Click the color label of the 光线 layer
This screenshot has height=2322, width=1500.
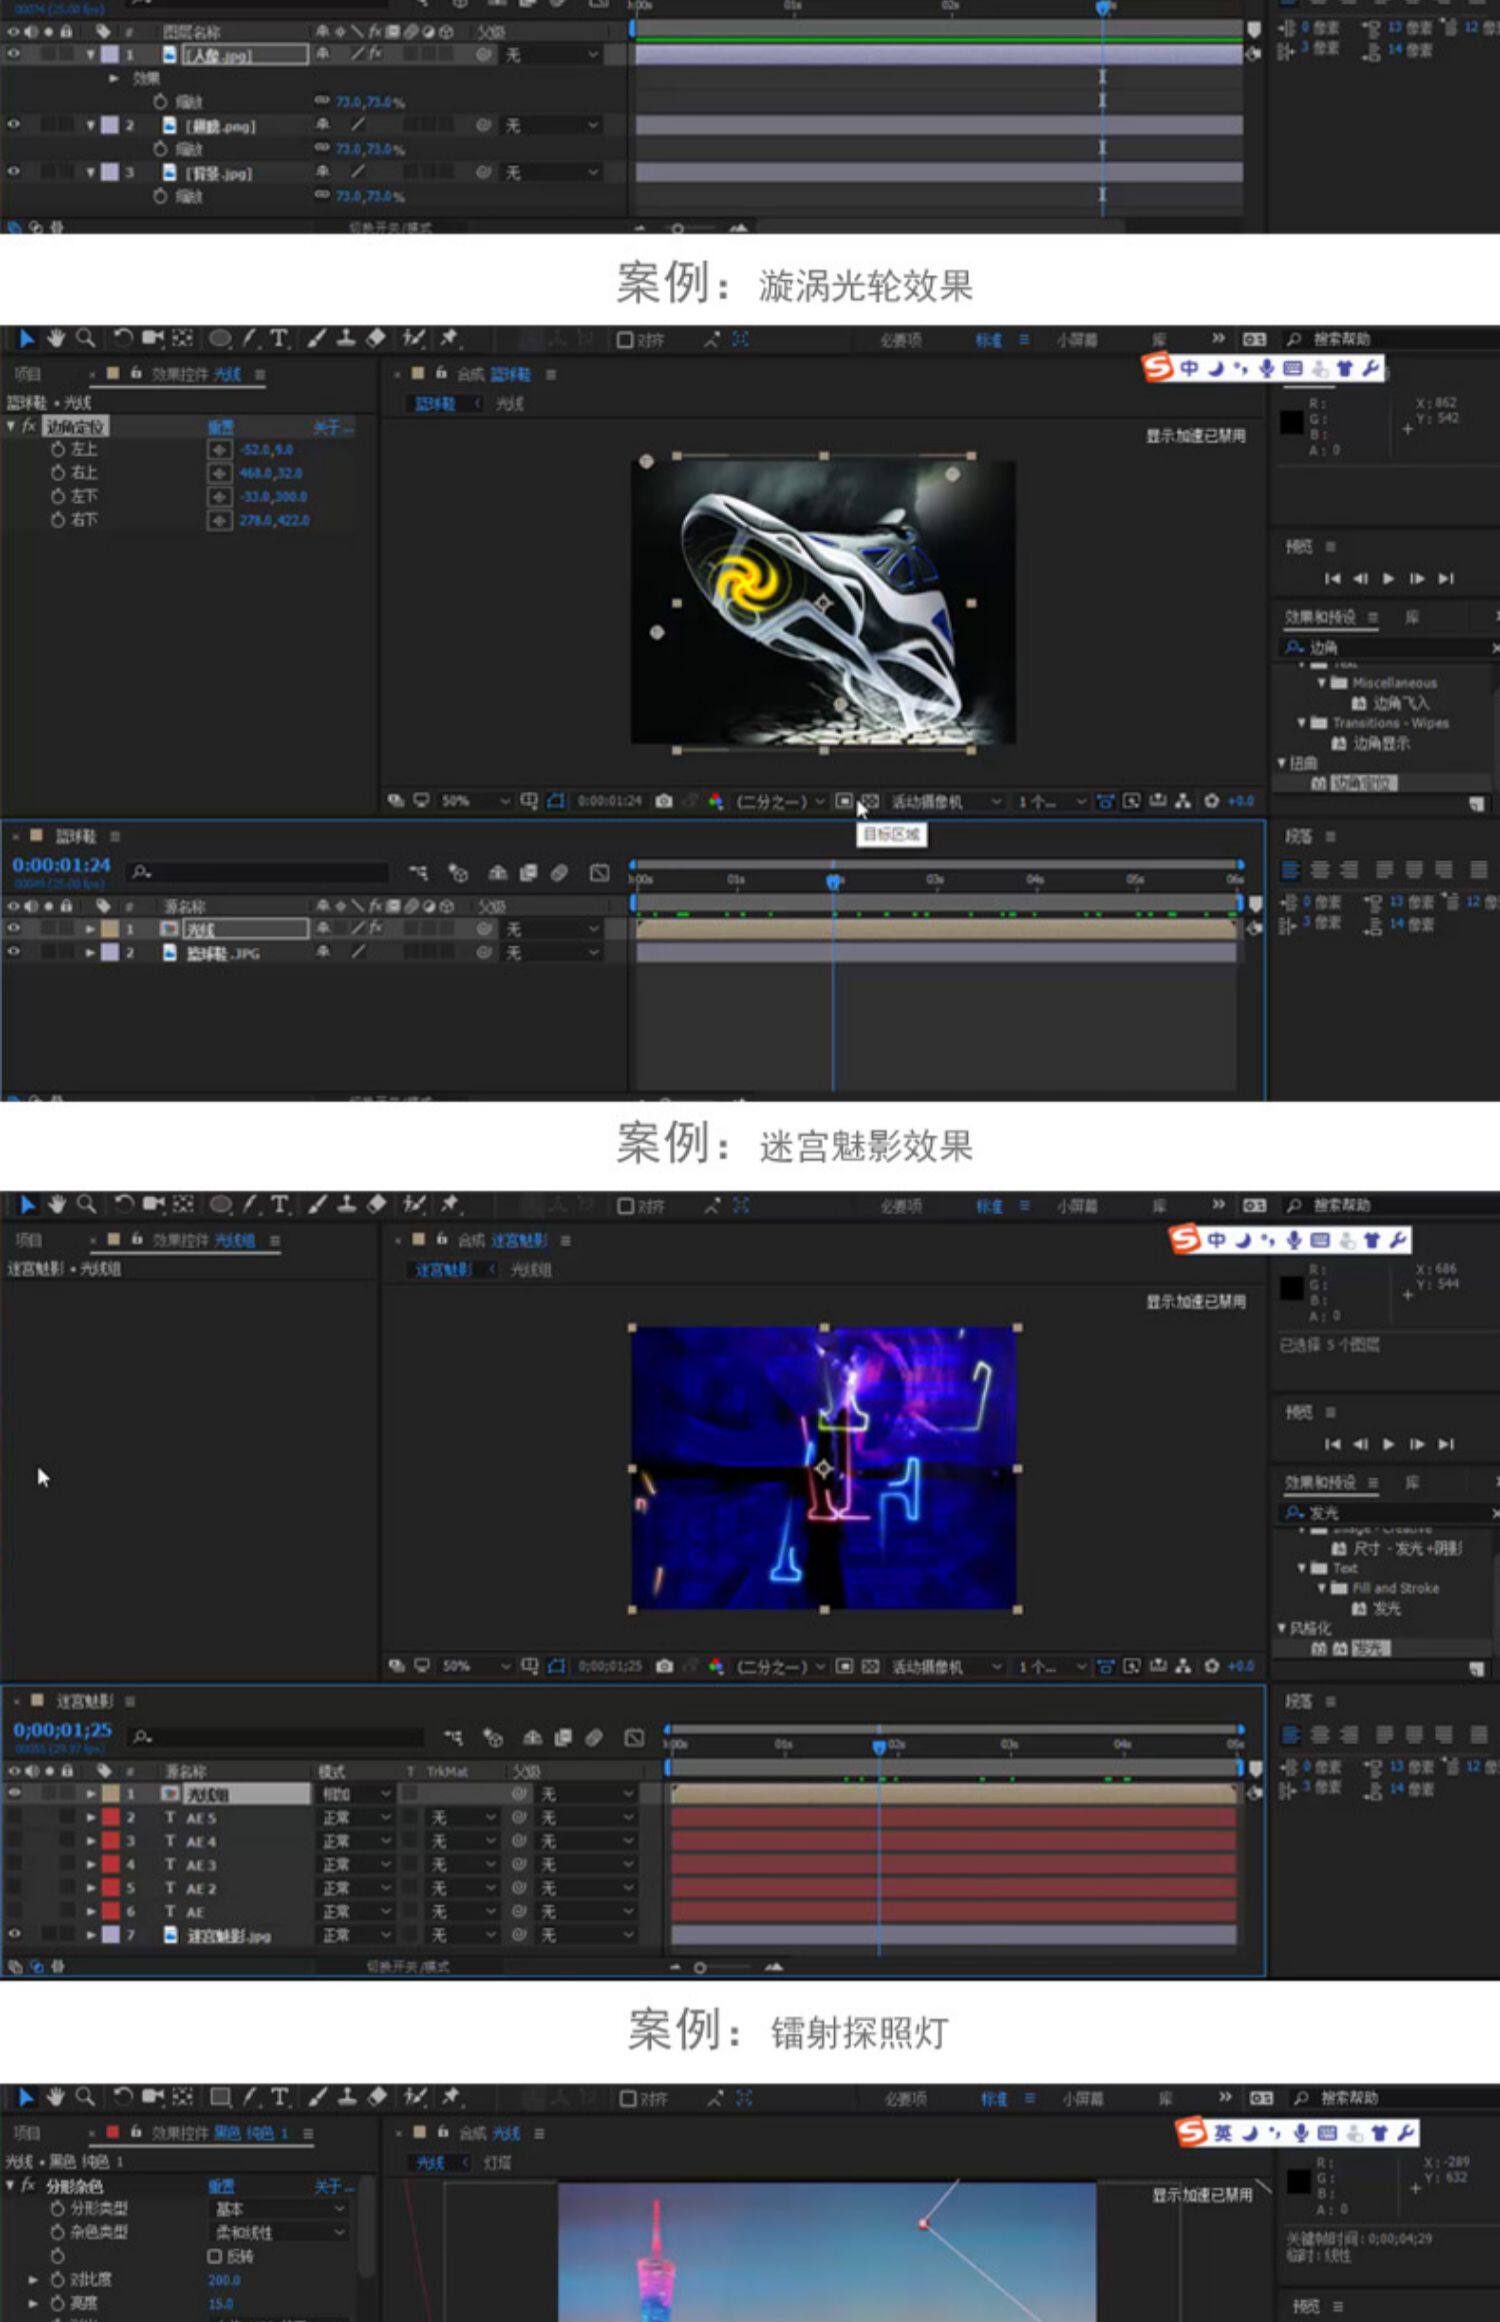(110, 929)
